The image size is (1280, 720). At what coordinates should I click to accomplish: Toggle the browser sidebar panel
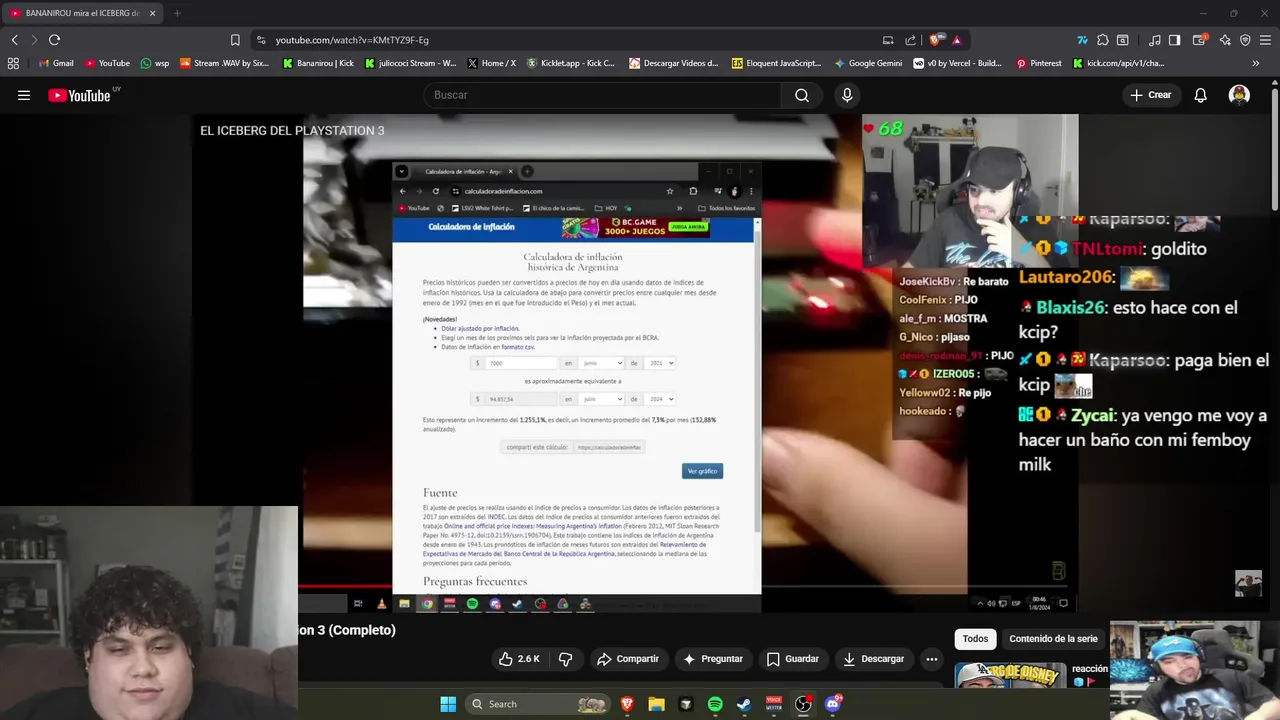(1174, 40)
